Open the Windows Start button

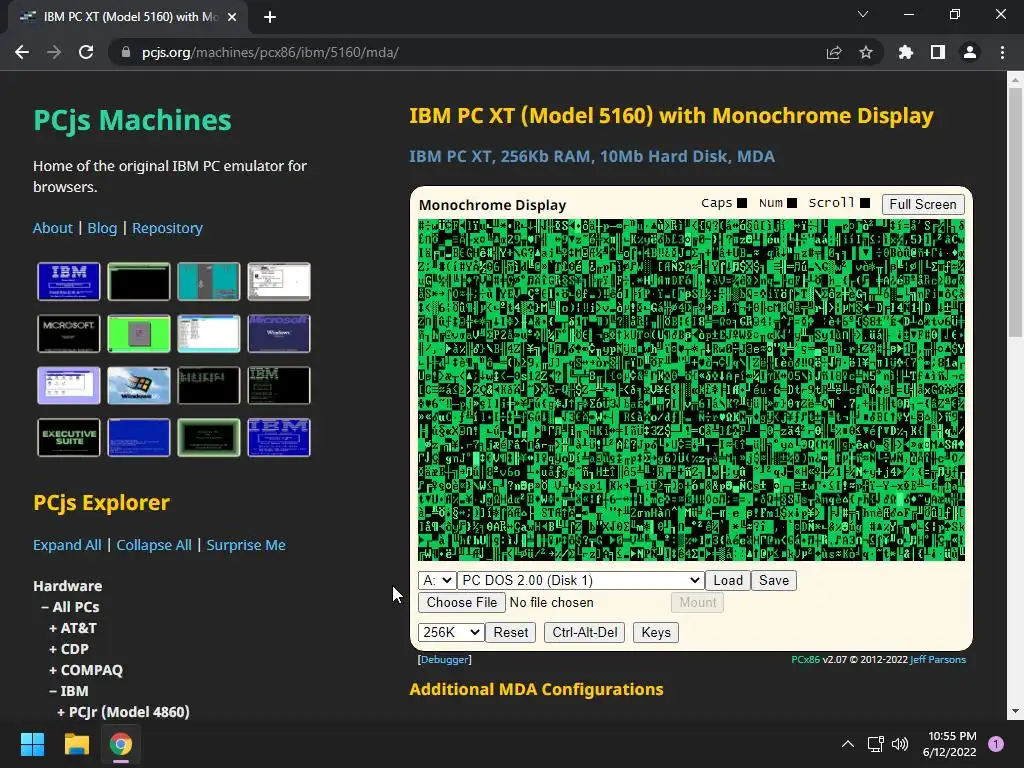pos(32,744)
